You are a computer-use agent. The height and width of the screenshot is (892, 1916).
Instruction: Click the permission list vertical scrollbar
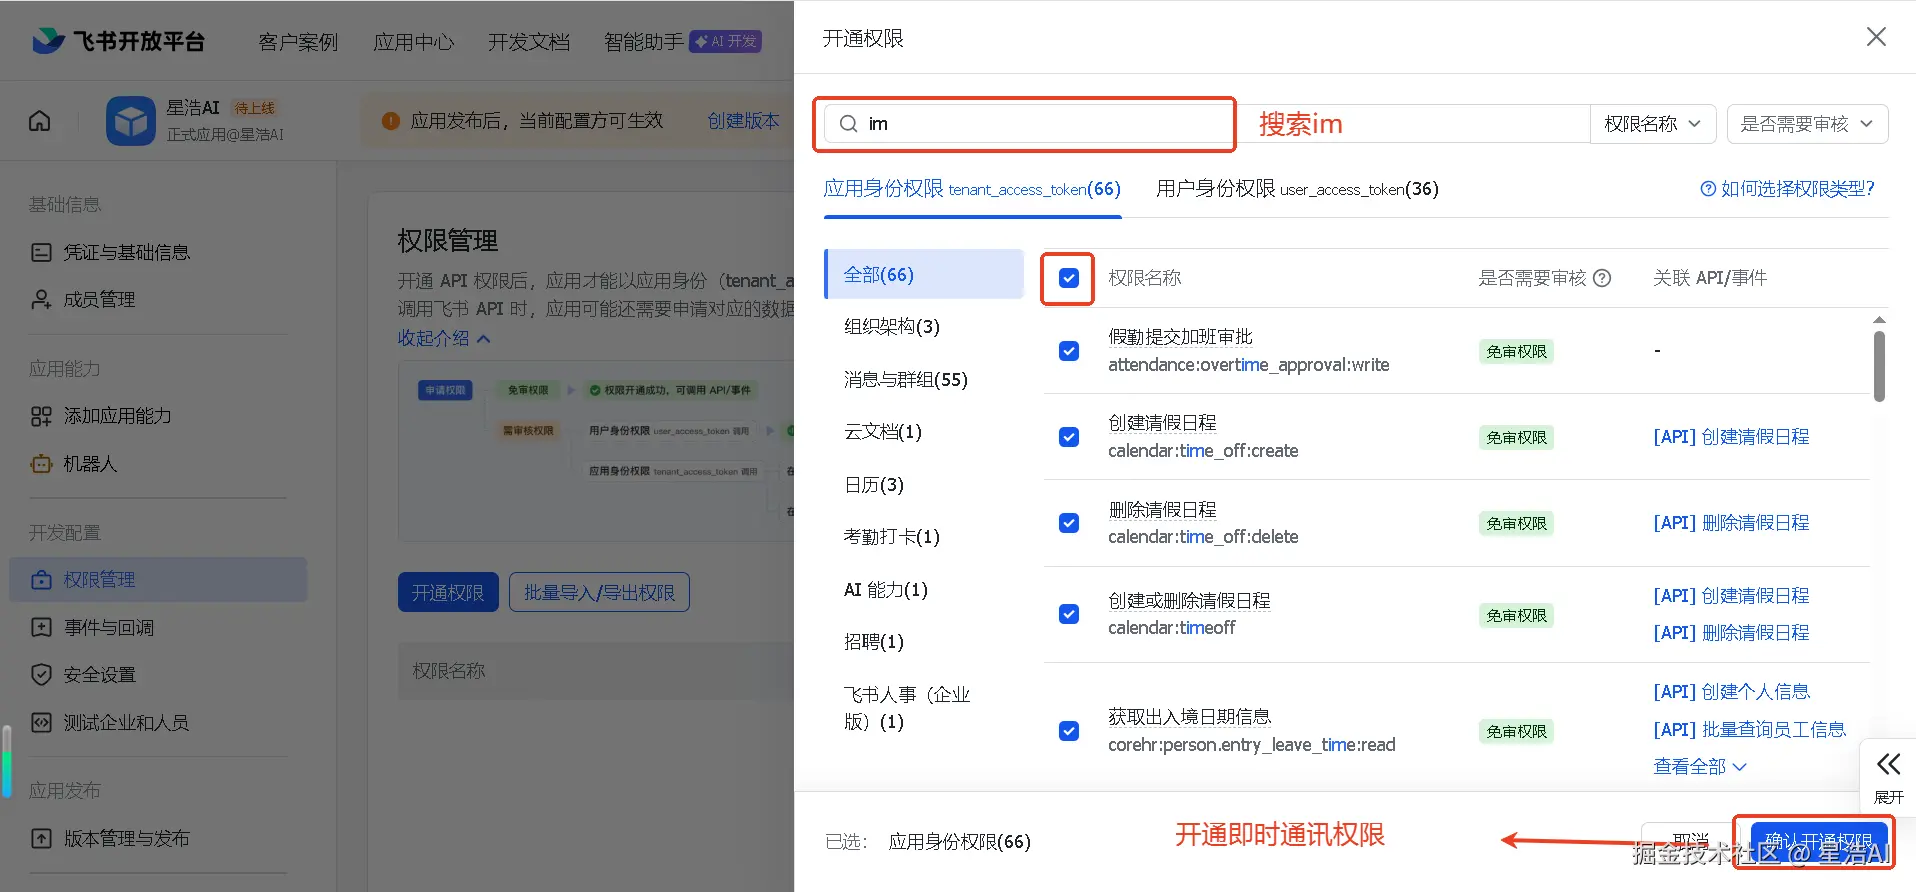[1879, 366]
